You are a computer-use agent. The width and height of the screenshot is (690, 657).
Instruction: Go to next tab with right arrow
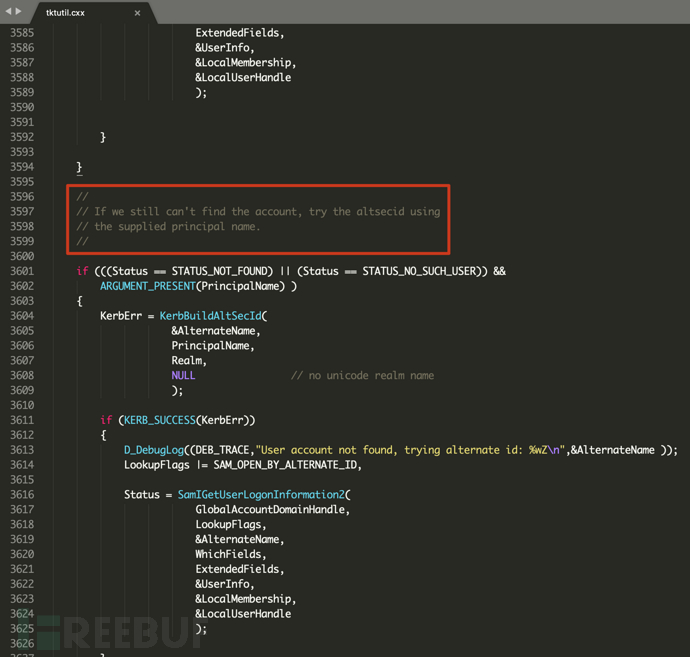[18, 11]
